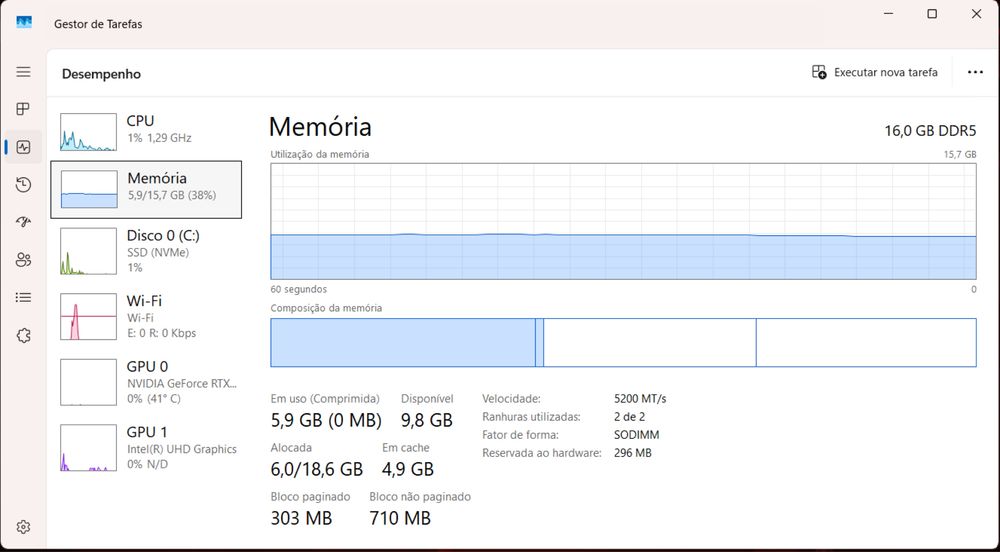
Task: Select the Performance page icon
Action: (x=24, y=147)
